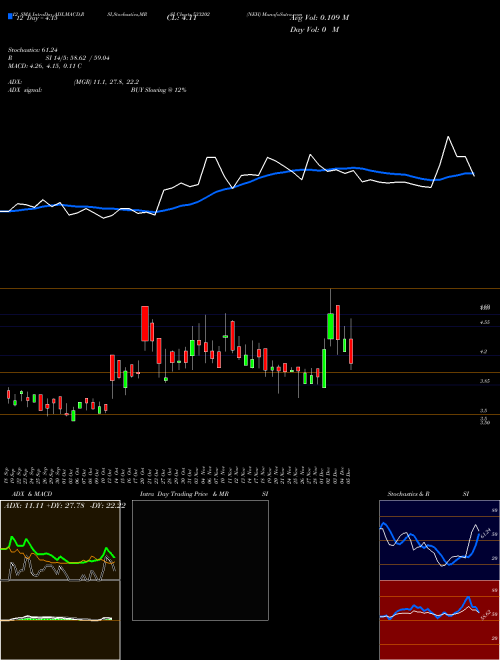The image size is (500, 660).
Task: Click the red-background RSI chart panel
Action: point(439,620)
